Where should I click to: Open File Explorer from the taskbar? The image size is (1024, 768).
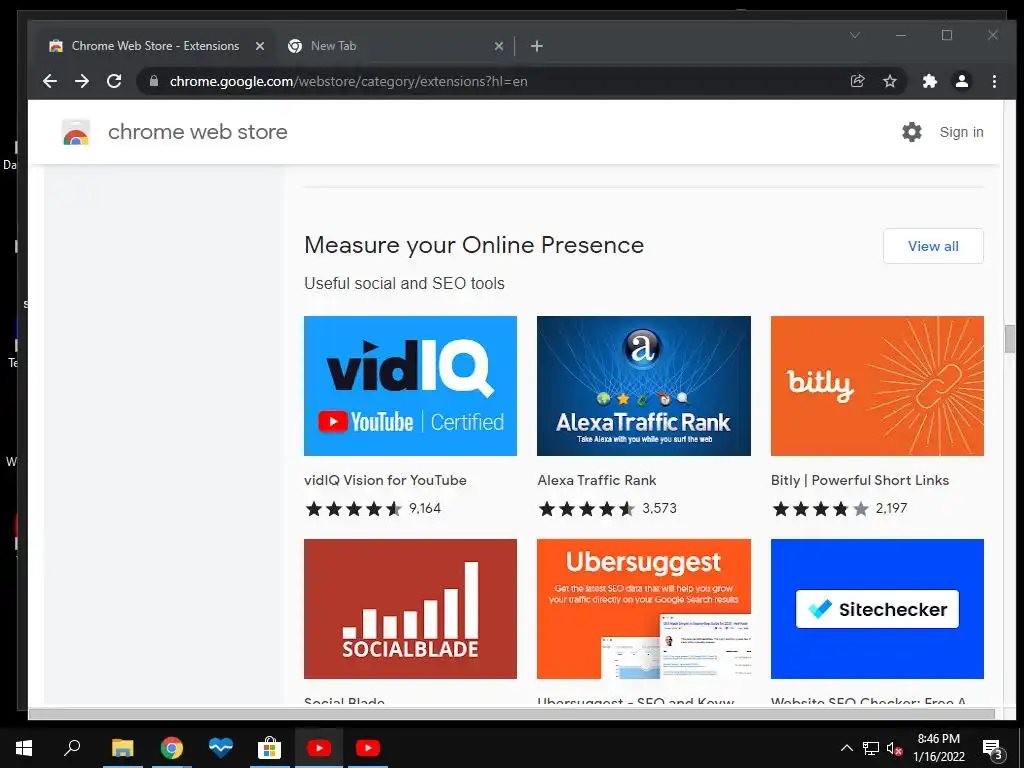[122, 748]
